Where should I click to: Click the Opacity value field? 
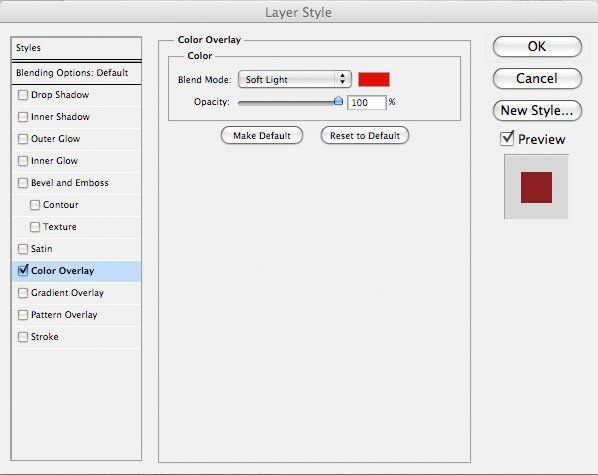click(367, 102)
